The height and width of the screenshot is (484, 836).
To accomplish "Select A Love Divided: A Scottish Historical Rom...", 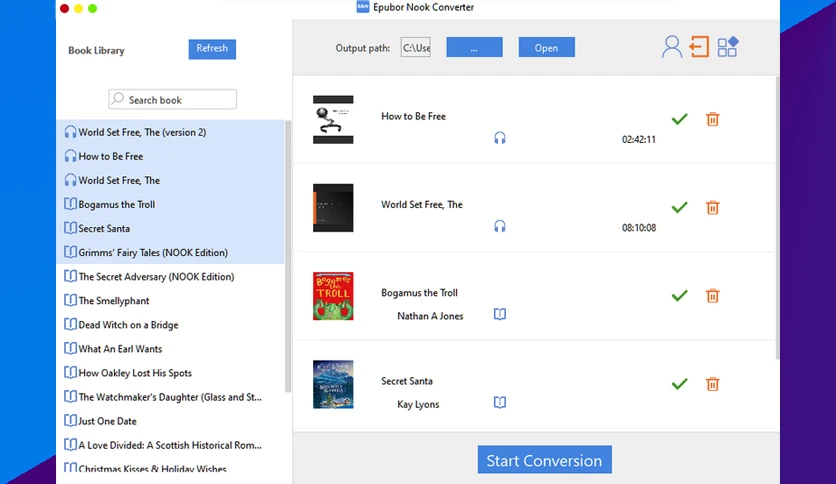I will tap(170, 445).
